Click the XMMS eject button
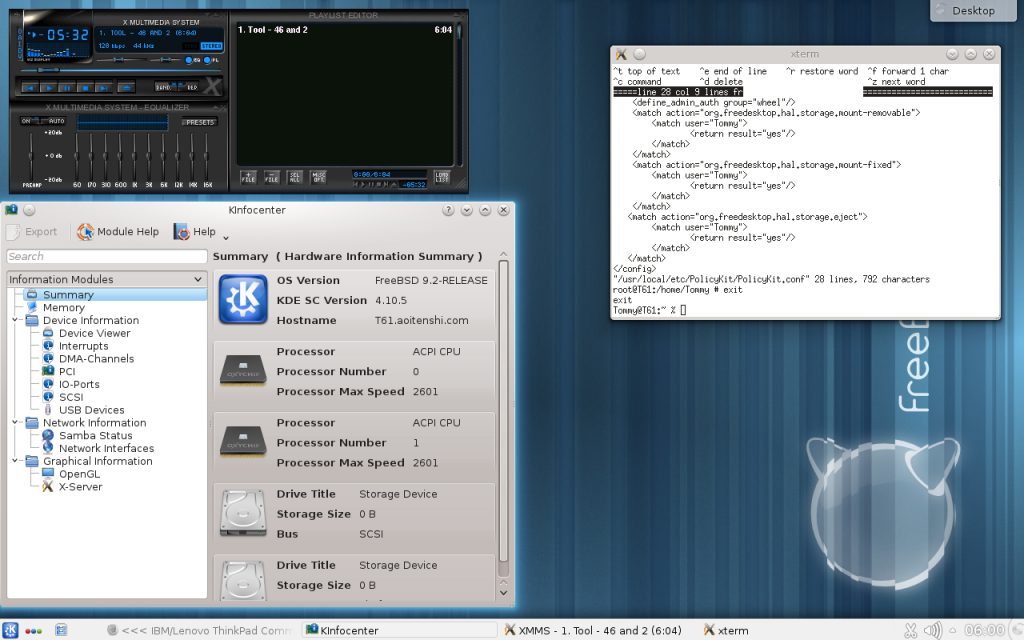The image size is (1024, 640). [127, 87]
